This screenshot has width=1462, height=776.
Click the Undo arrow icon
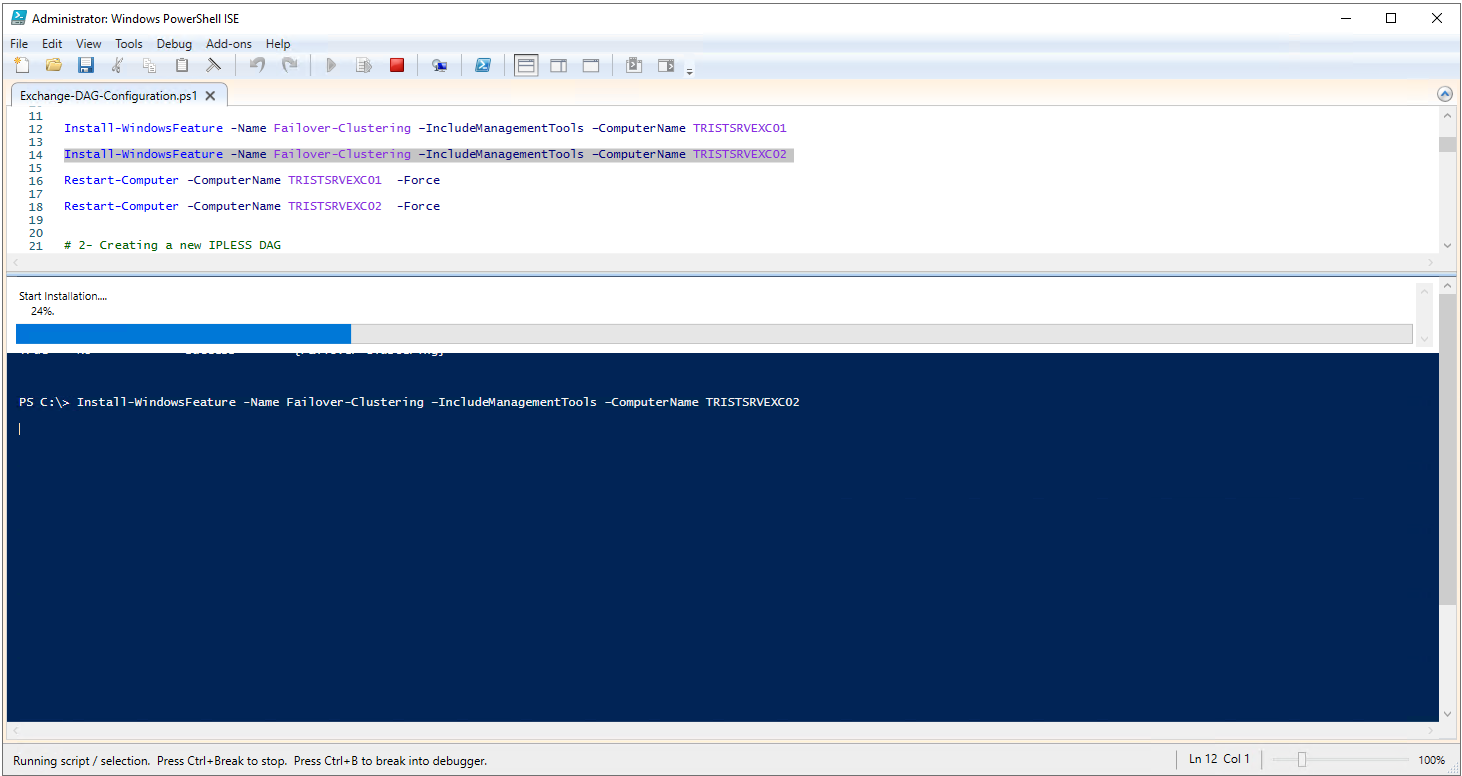(x=257, y=65)
